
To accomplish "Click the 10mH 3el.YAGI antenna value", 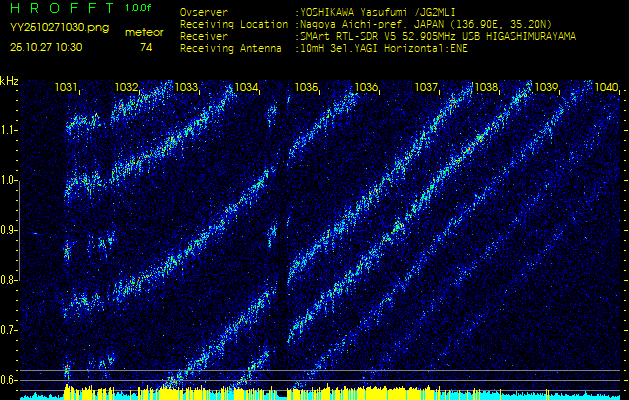I will pyautogui.click(x=383, y=49).
